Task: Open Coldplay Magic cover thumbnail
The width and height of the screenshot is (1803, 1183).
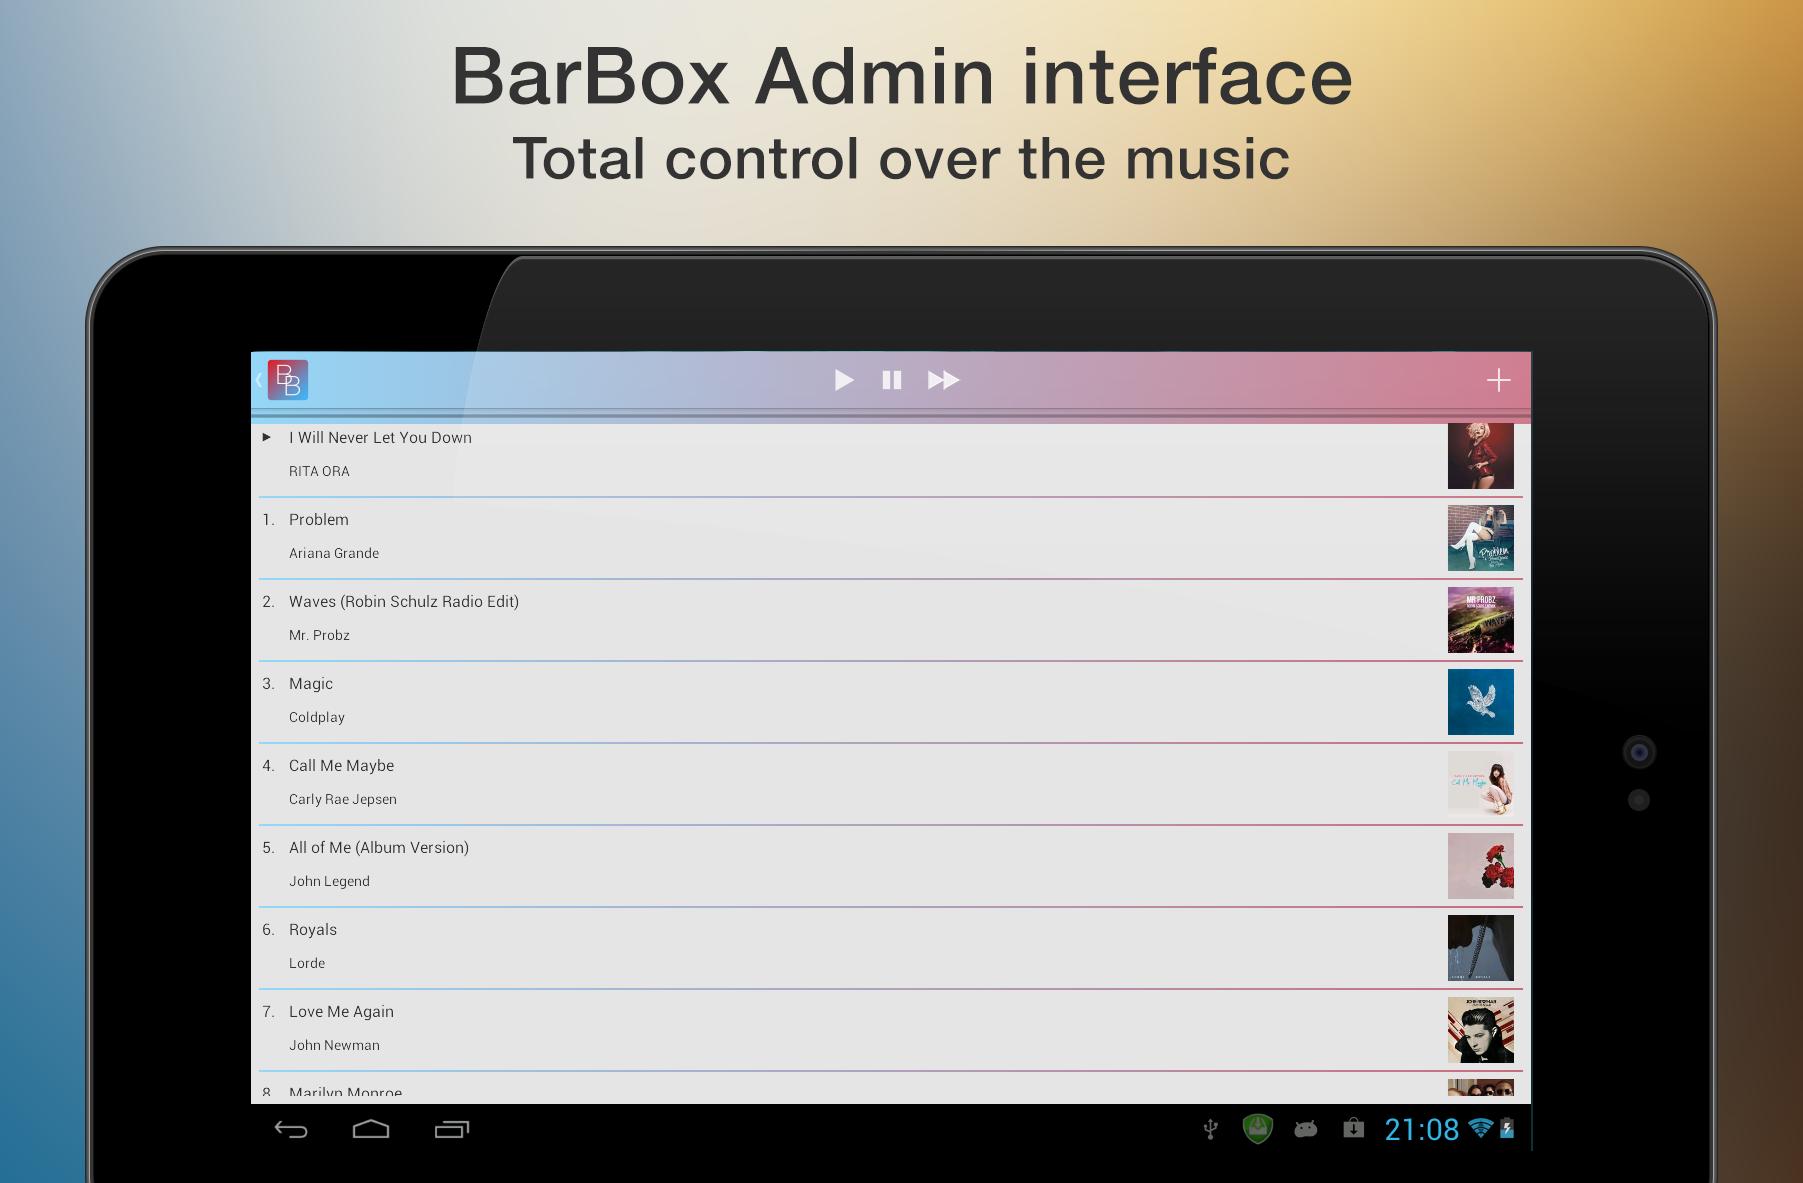Action: pos(1481,702)
